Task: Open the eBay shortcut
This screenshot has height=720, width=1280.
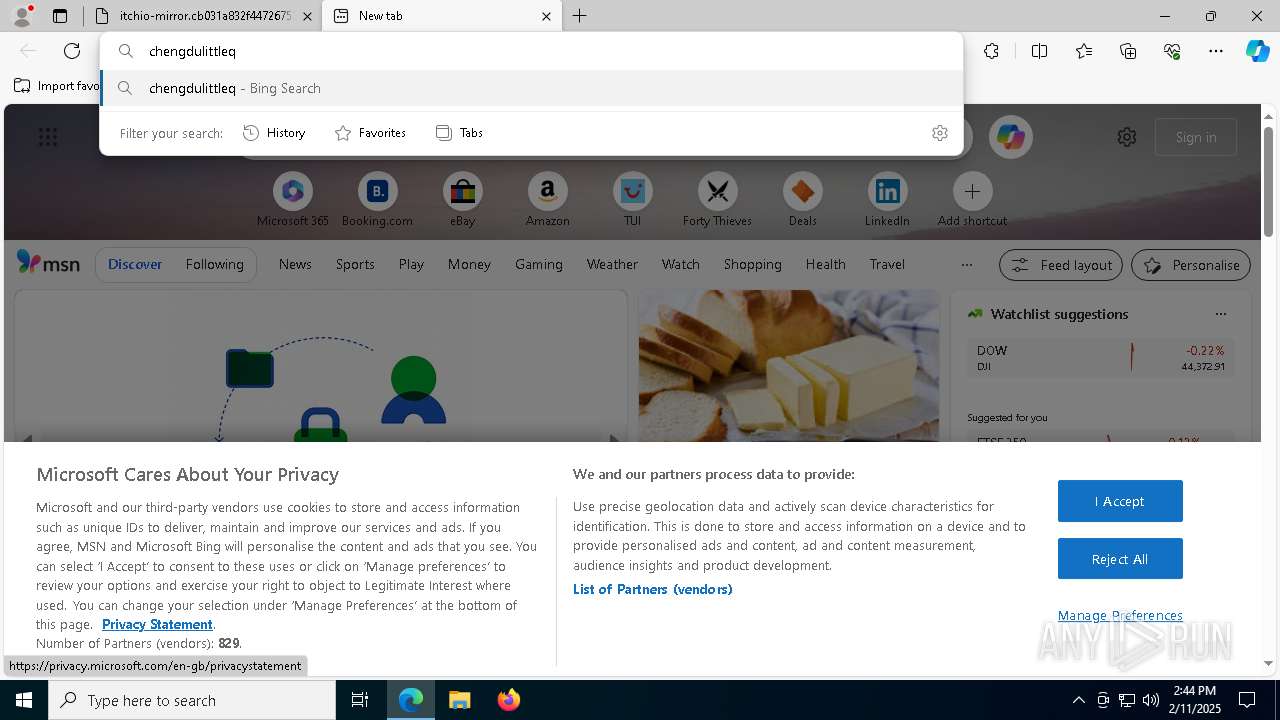Action: coord(462,200)
